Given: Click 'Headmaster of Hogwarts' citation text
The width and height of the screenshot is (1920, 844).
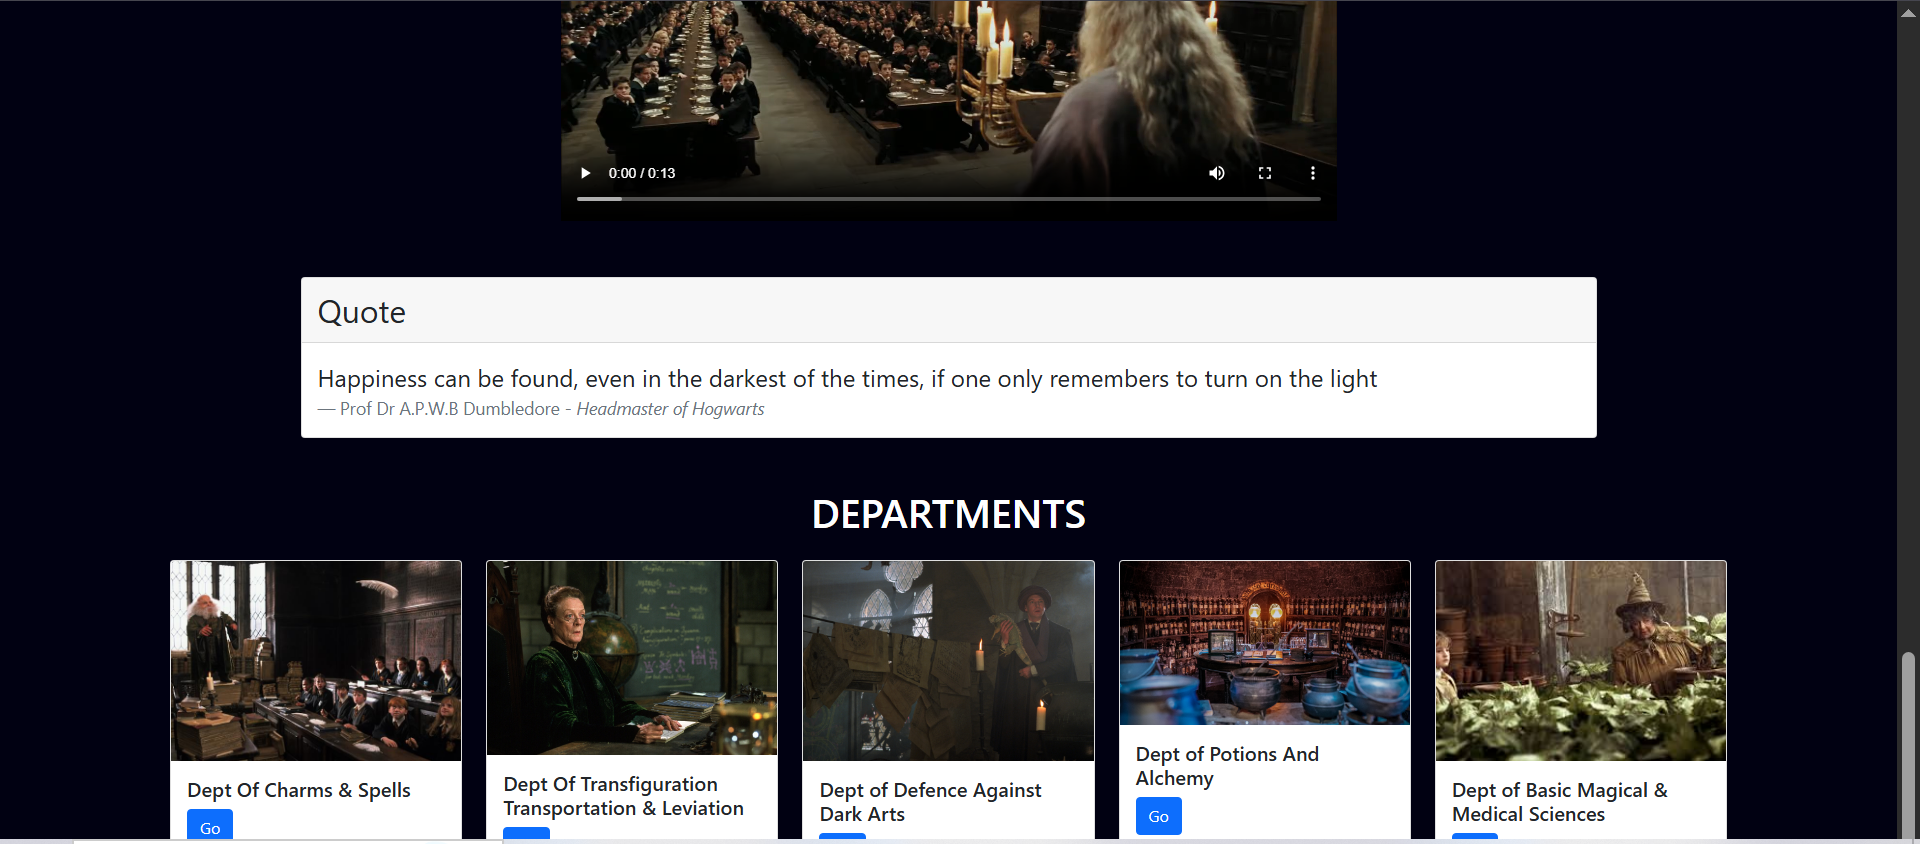Looking at the screenshot, I should (x=670, y=409).
